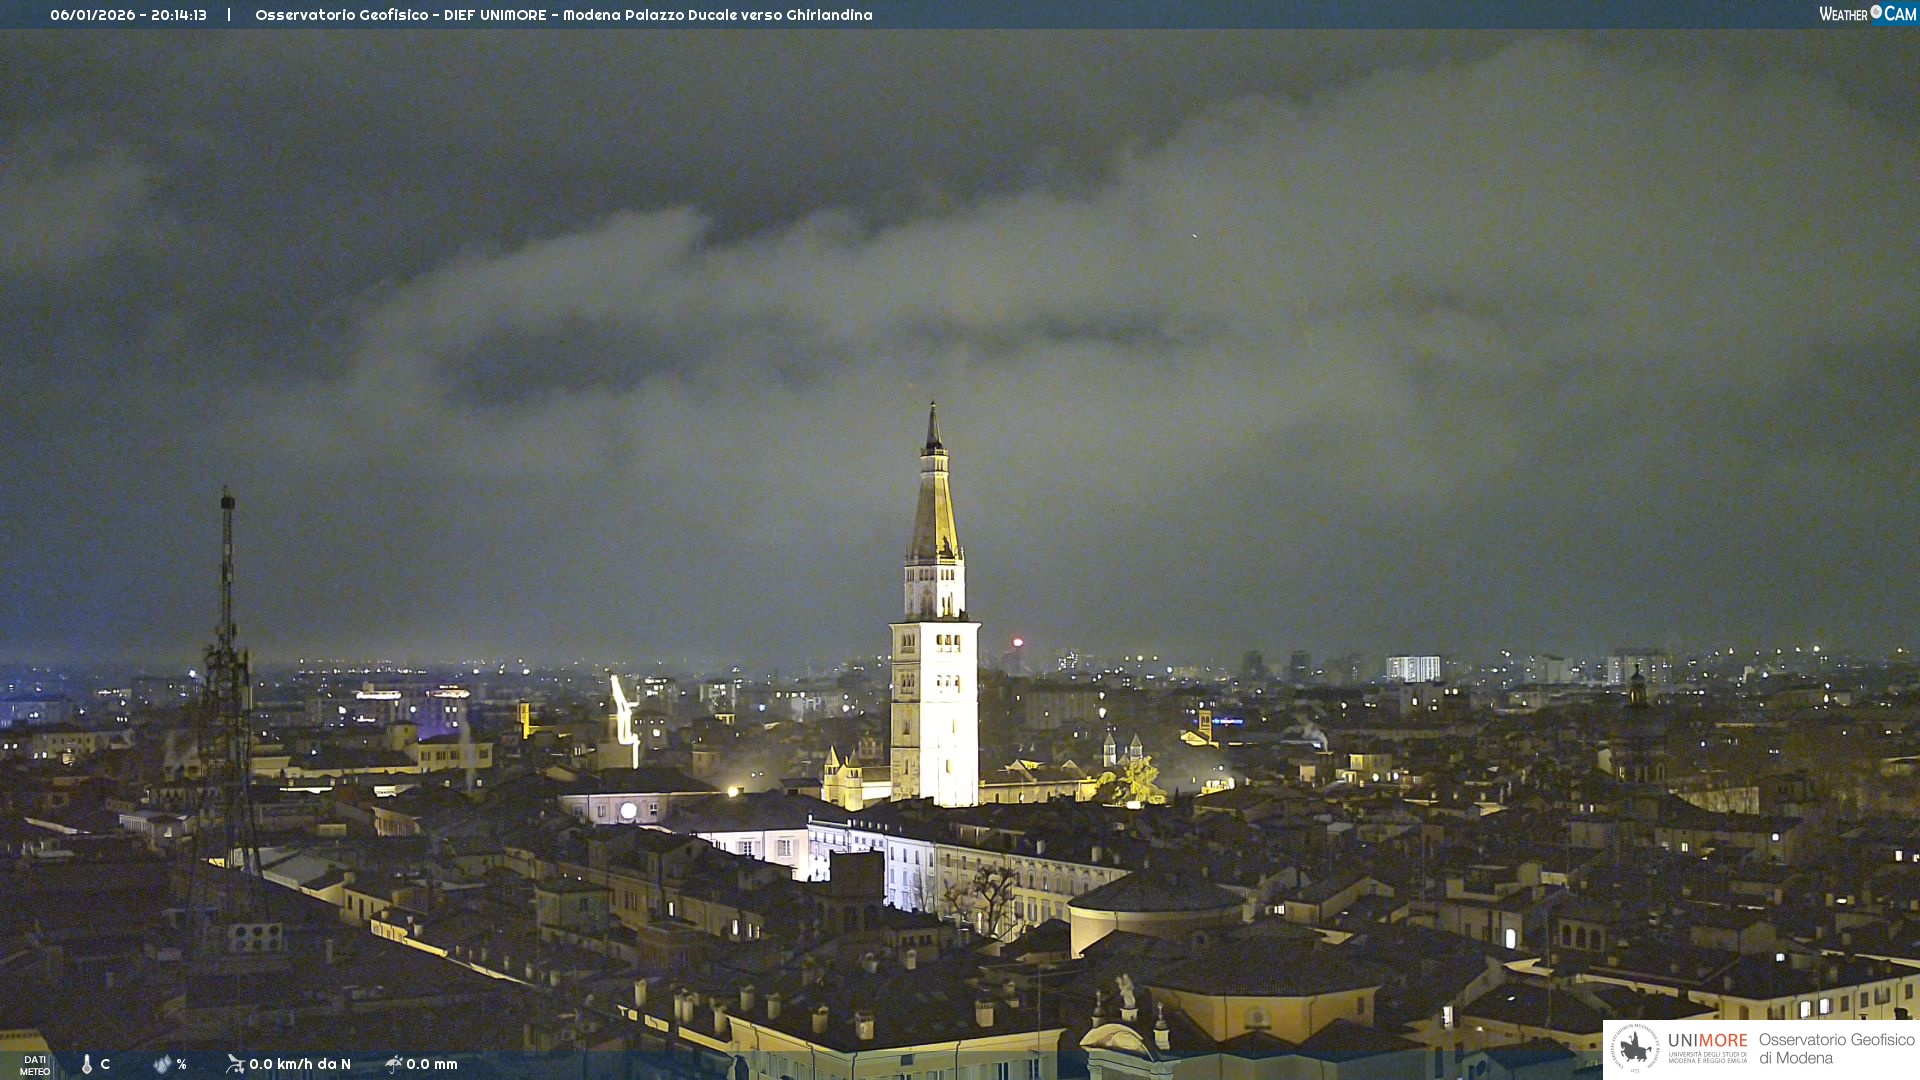This screenshot has height=1080, width=1920.
Task: Click the rain umbrella icon
Action: point(393,1064)
